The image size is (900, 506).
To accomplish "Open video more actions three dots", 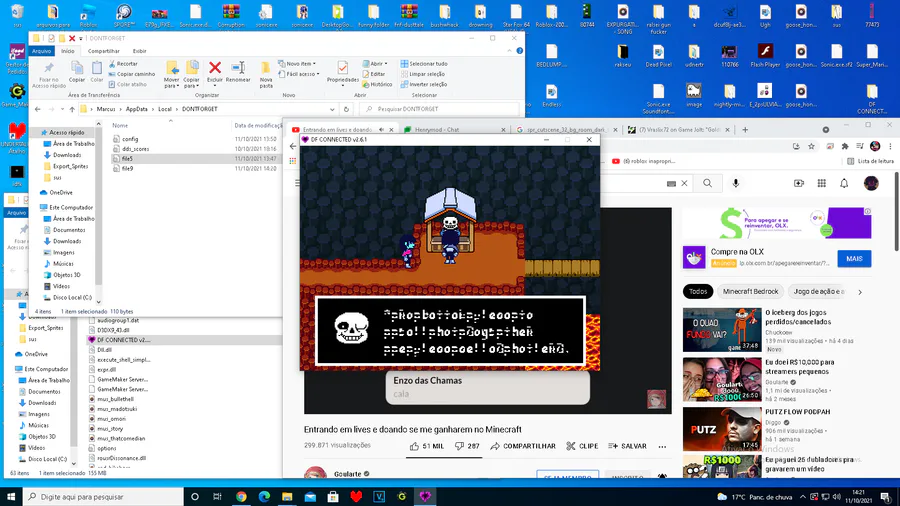I will point(662,446).
